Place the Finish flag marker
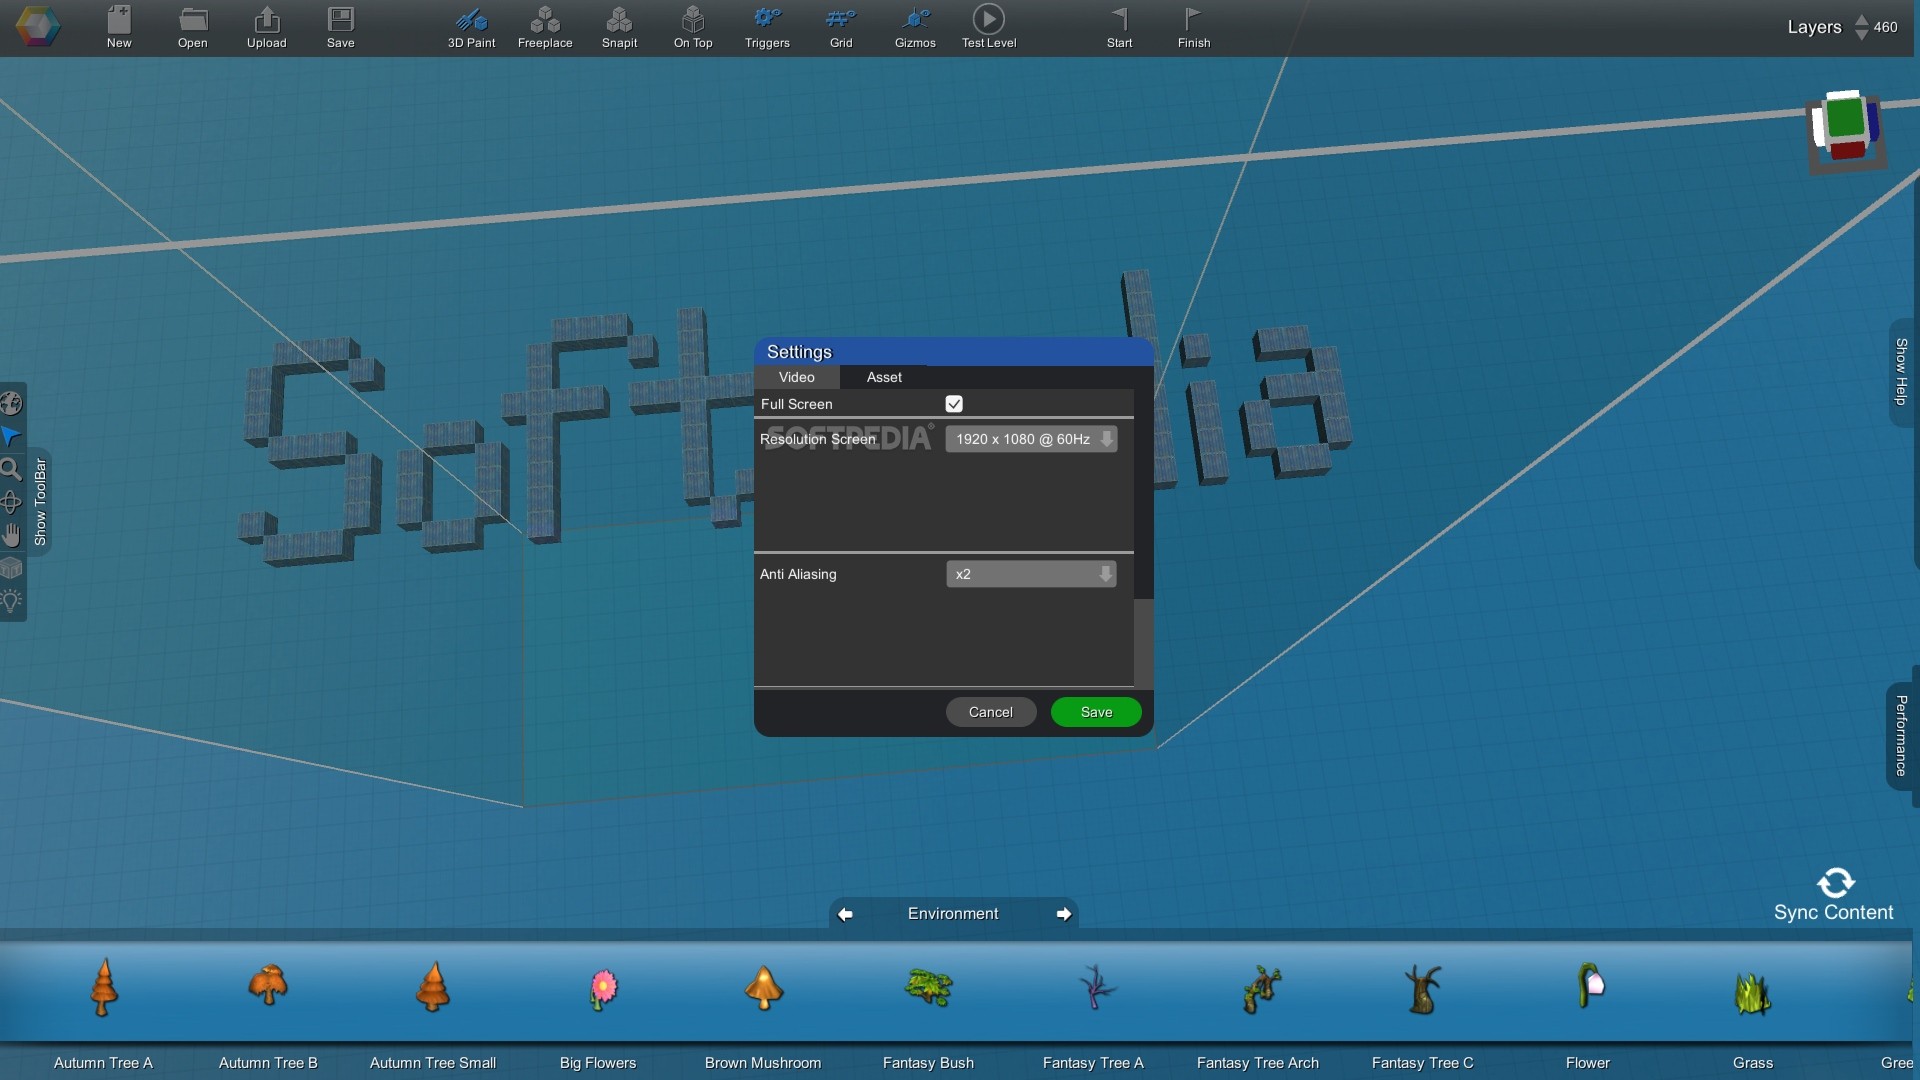The height and width of the screenshot is (1080, 1920). [x=1194, y=27]
